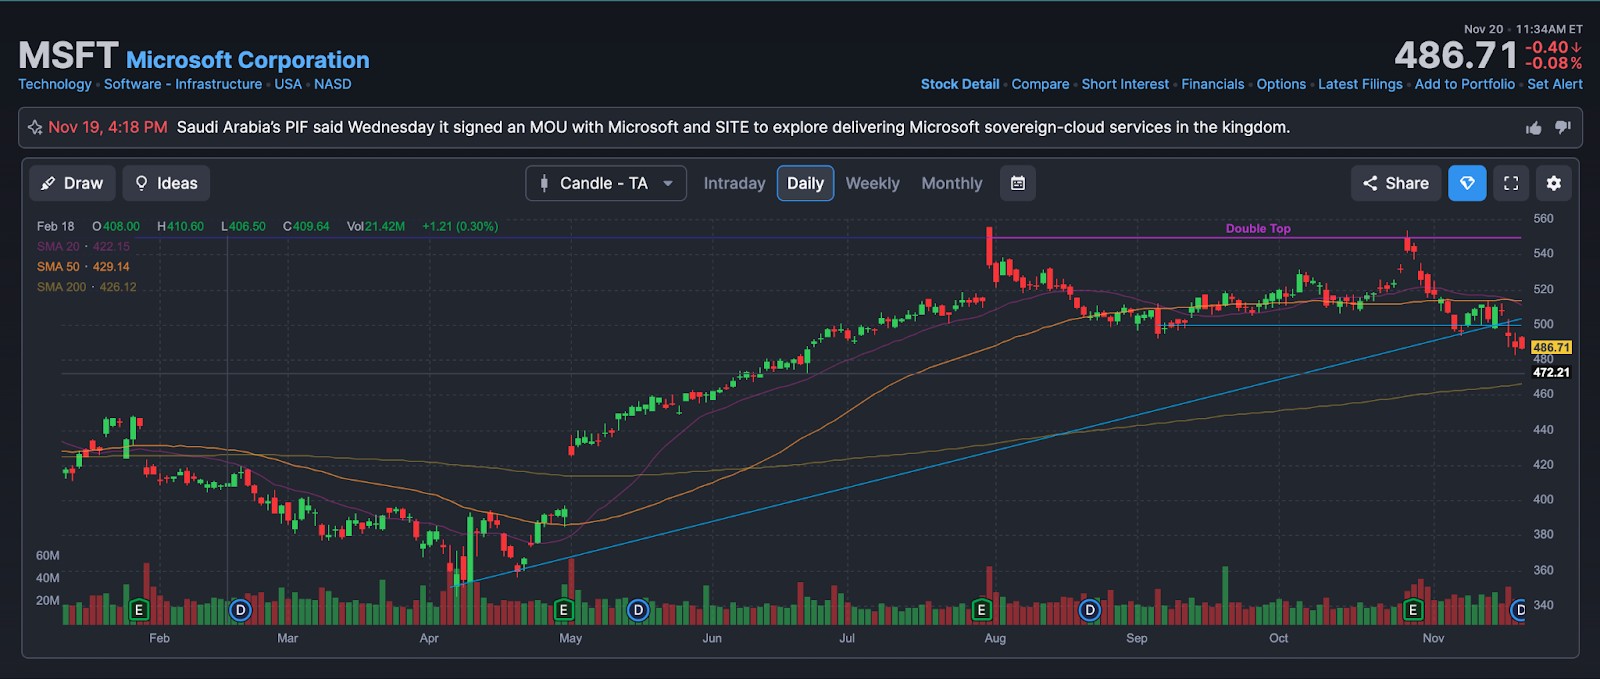
Task: Open the Short Interest link
Action: [x=1125, y=84]
